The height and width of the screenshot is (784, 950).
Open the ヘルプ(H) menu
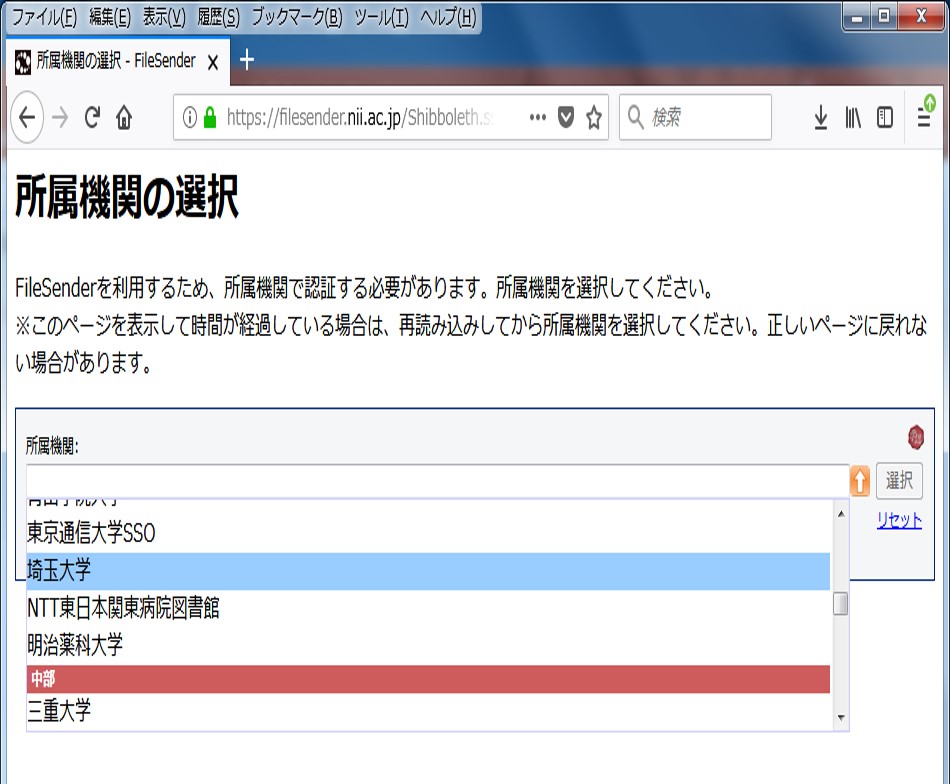tap(448, 17)
